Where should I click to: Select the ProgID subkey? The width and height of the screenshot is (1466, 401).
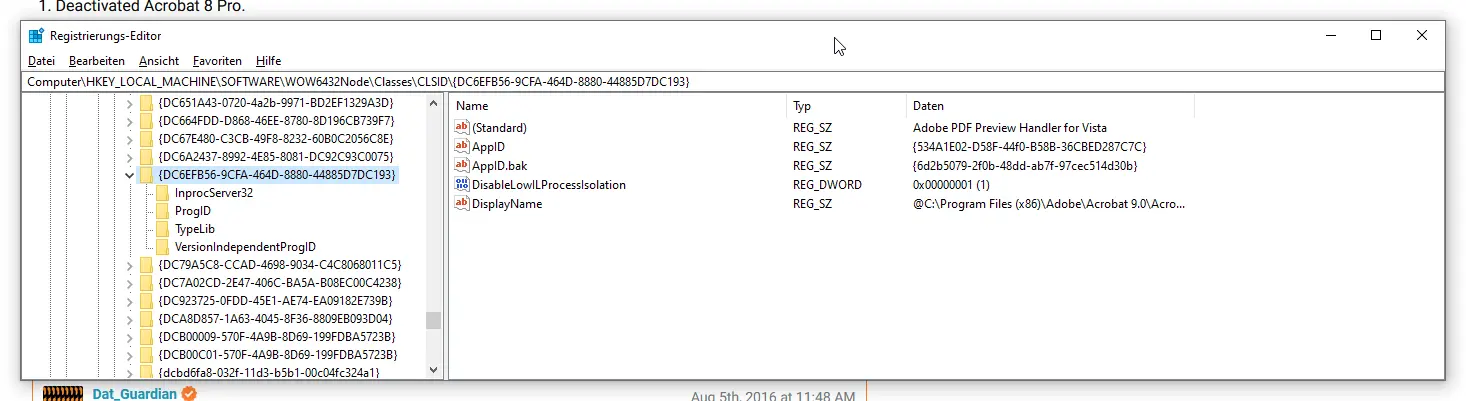point(192,211)
